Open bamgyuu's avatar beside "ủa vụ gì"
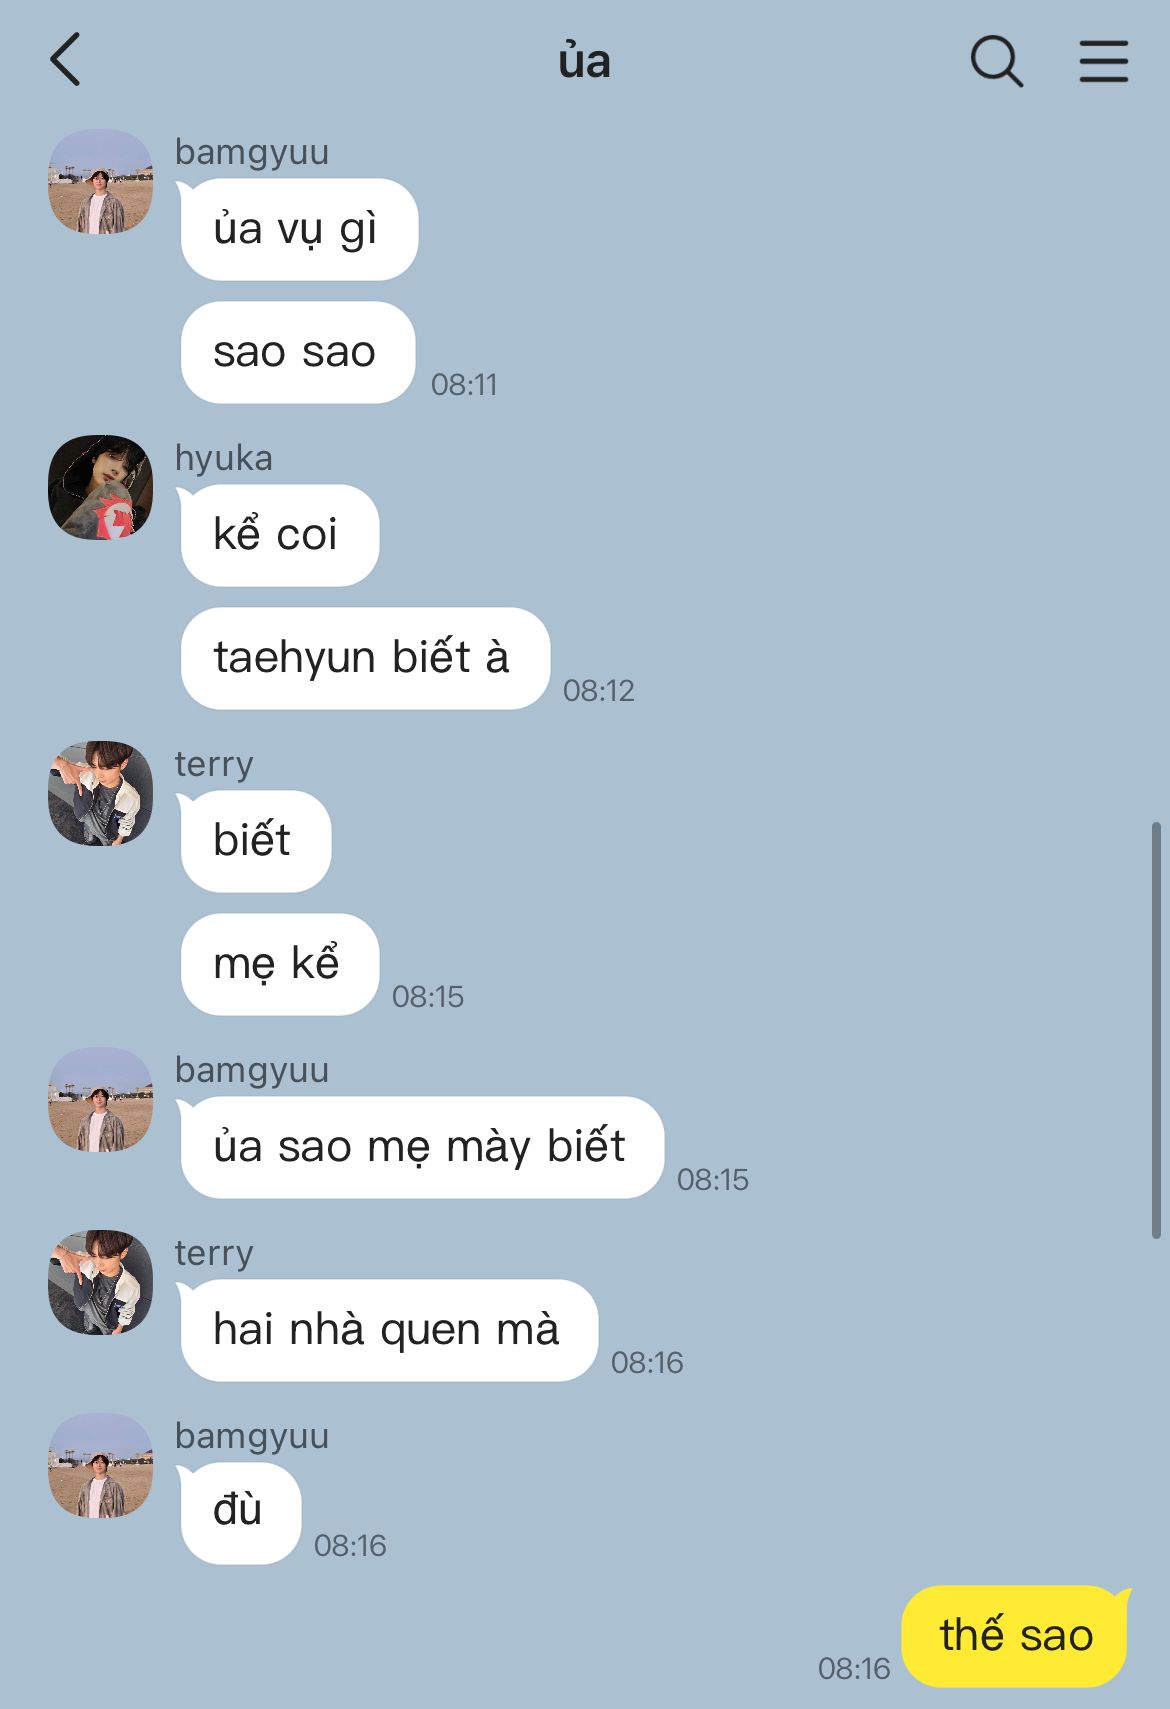Image resolution: width=1170 pixels, height=1709 pixels. click(100, 181)
